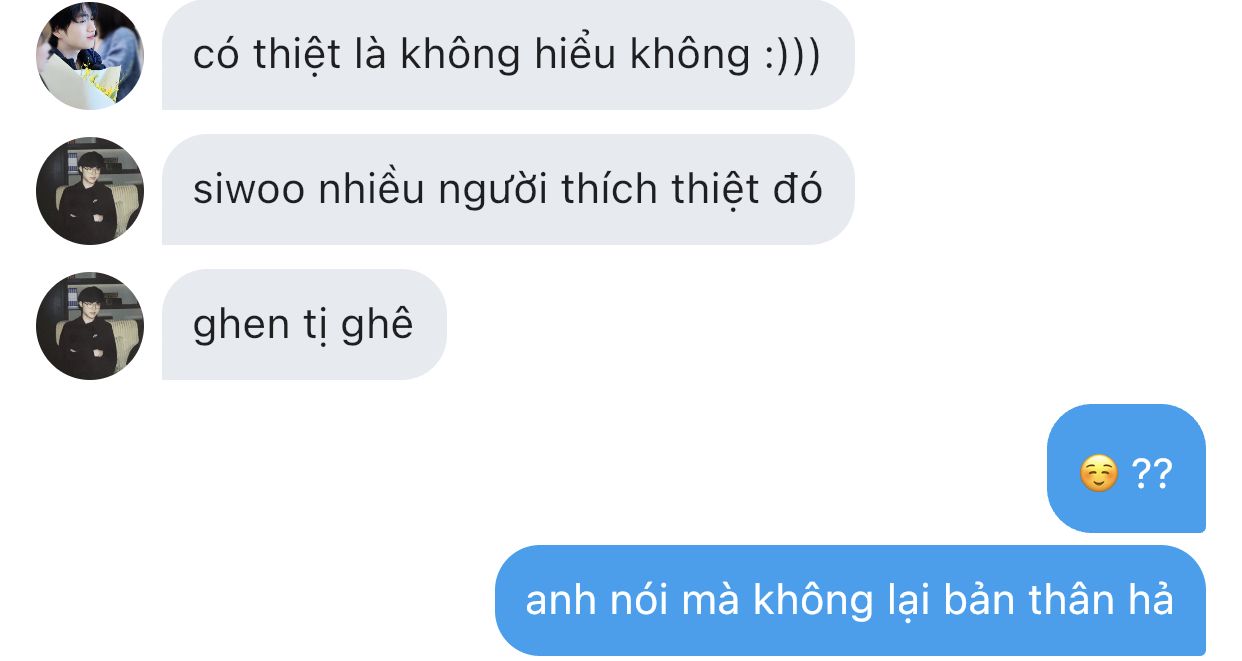Select the 'siwoo nhiều người thích thiệt đó' bubble
1242x661 pixels.
[x=508, y=190]
